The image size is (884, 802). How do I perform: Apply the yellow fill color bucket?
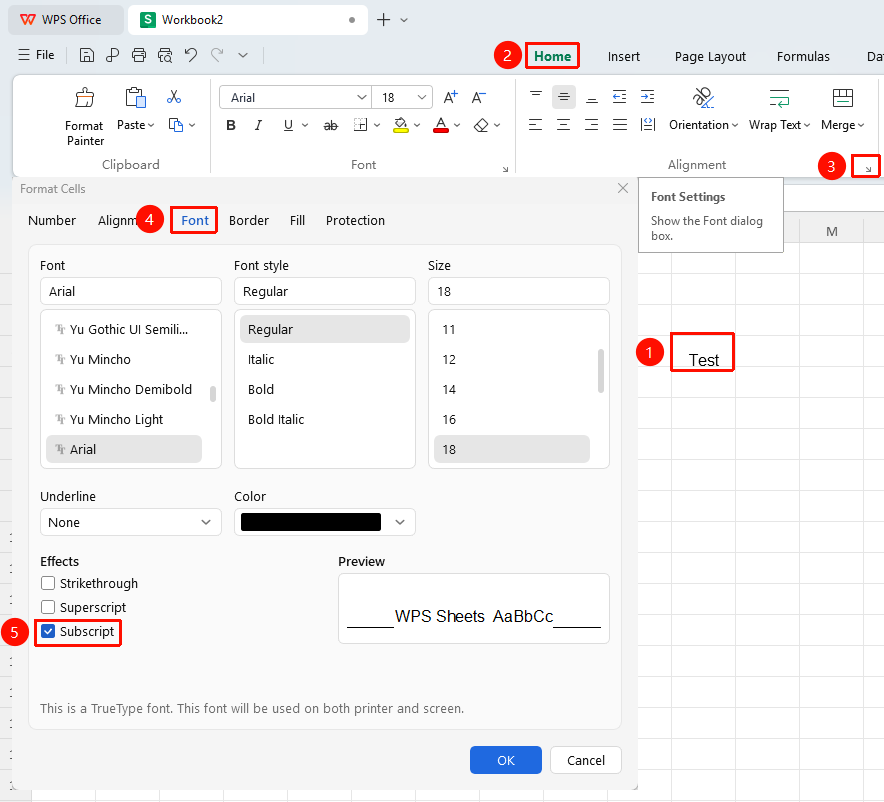pyautogui.click(x=401, y=125)
